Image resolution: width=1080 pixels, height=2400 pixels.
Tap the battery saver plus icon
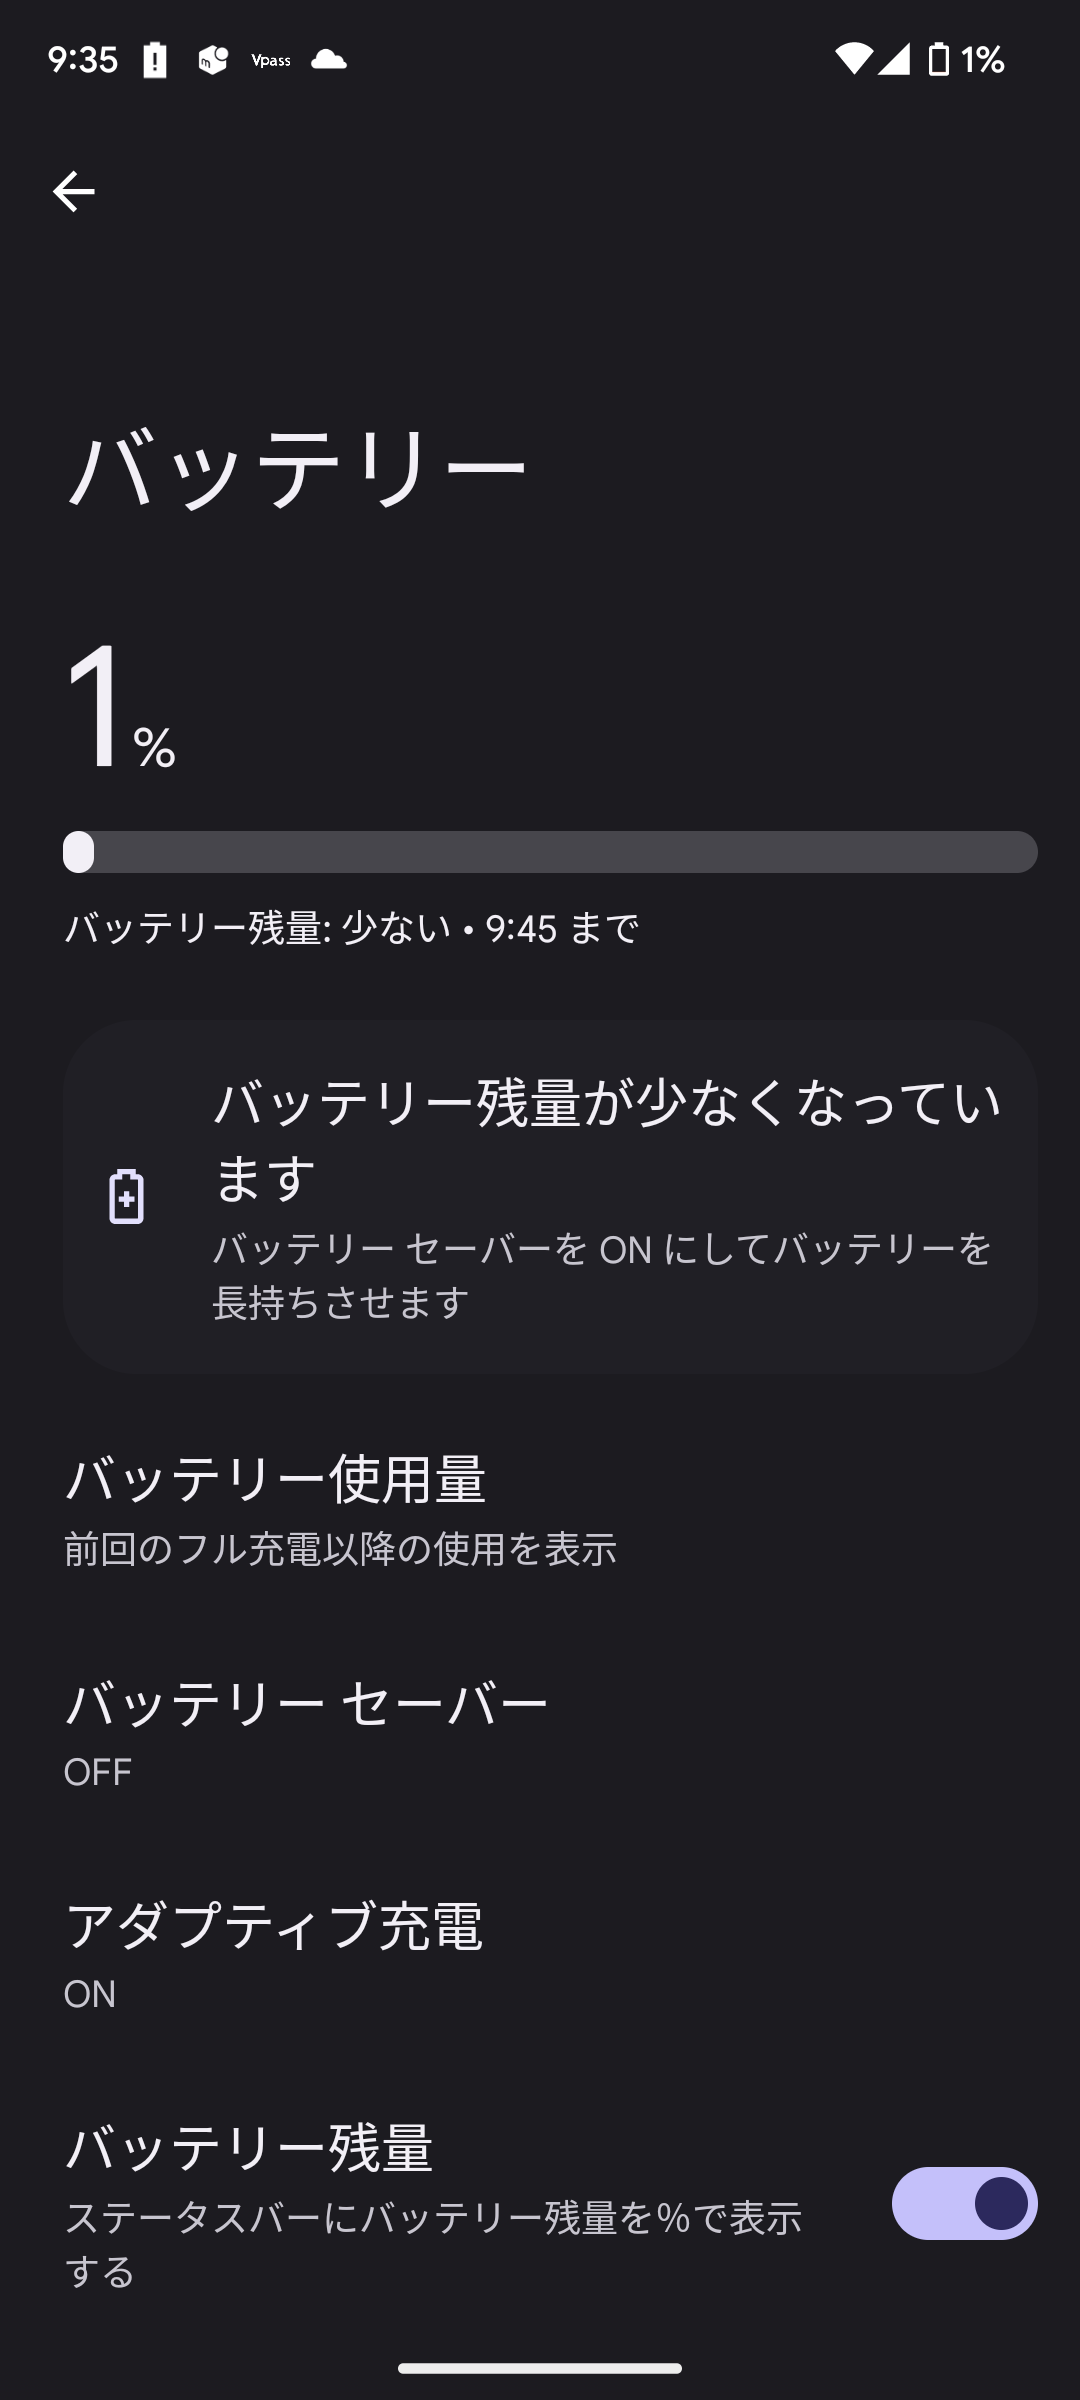click(x=127, y=1196)
